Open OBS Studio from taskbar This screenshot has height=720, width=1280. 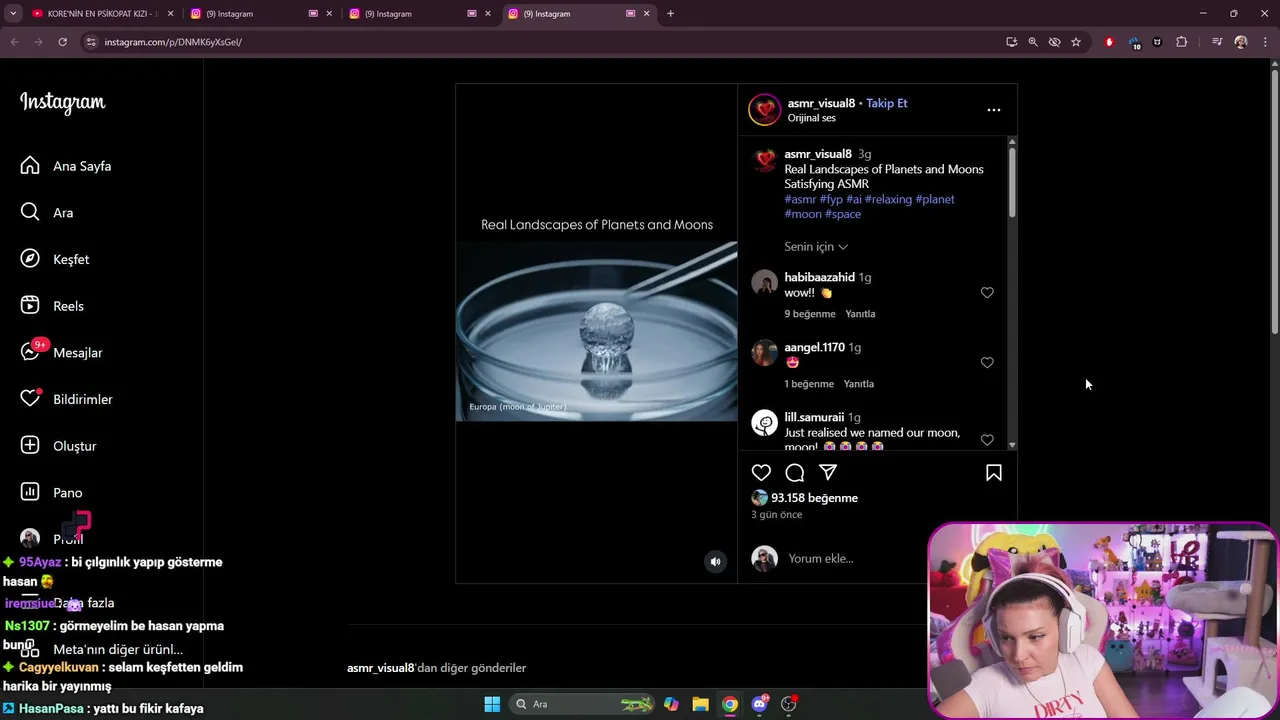coord(789,704)
